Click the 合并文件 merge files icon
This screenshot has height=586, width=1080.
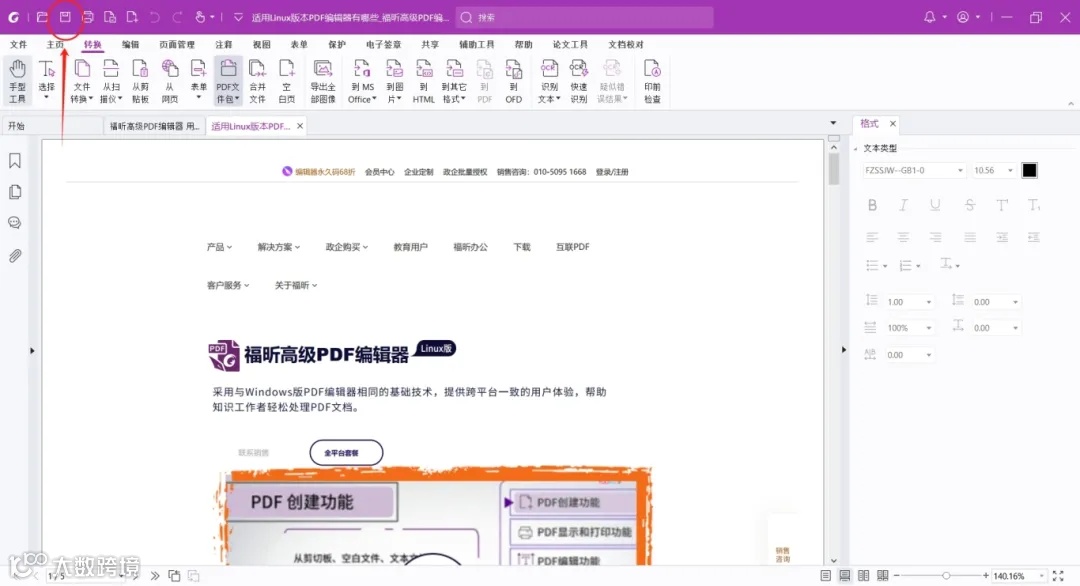point(258,81)
